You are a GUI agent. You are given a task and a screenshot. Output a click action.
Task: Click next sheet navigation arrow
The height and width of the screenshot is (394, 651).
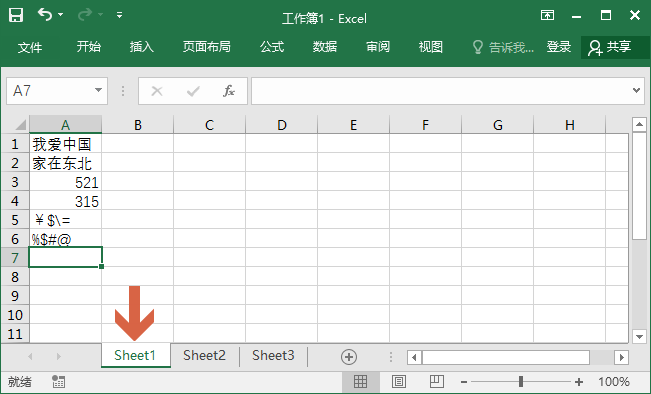tap(59, 357)
